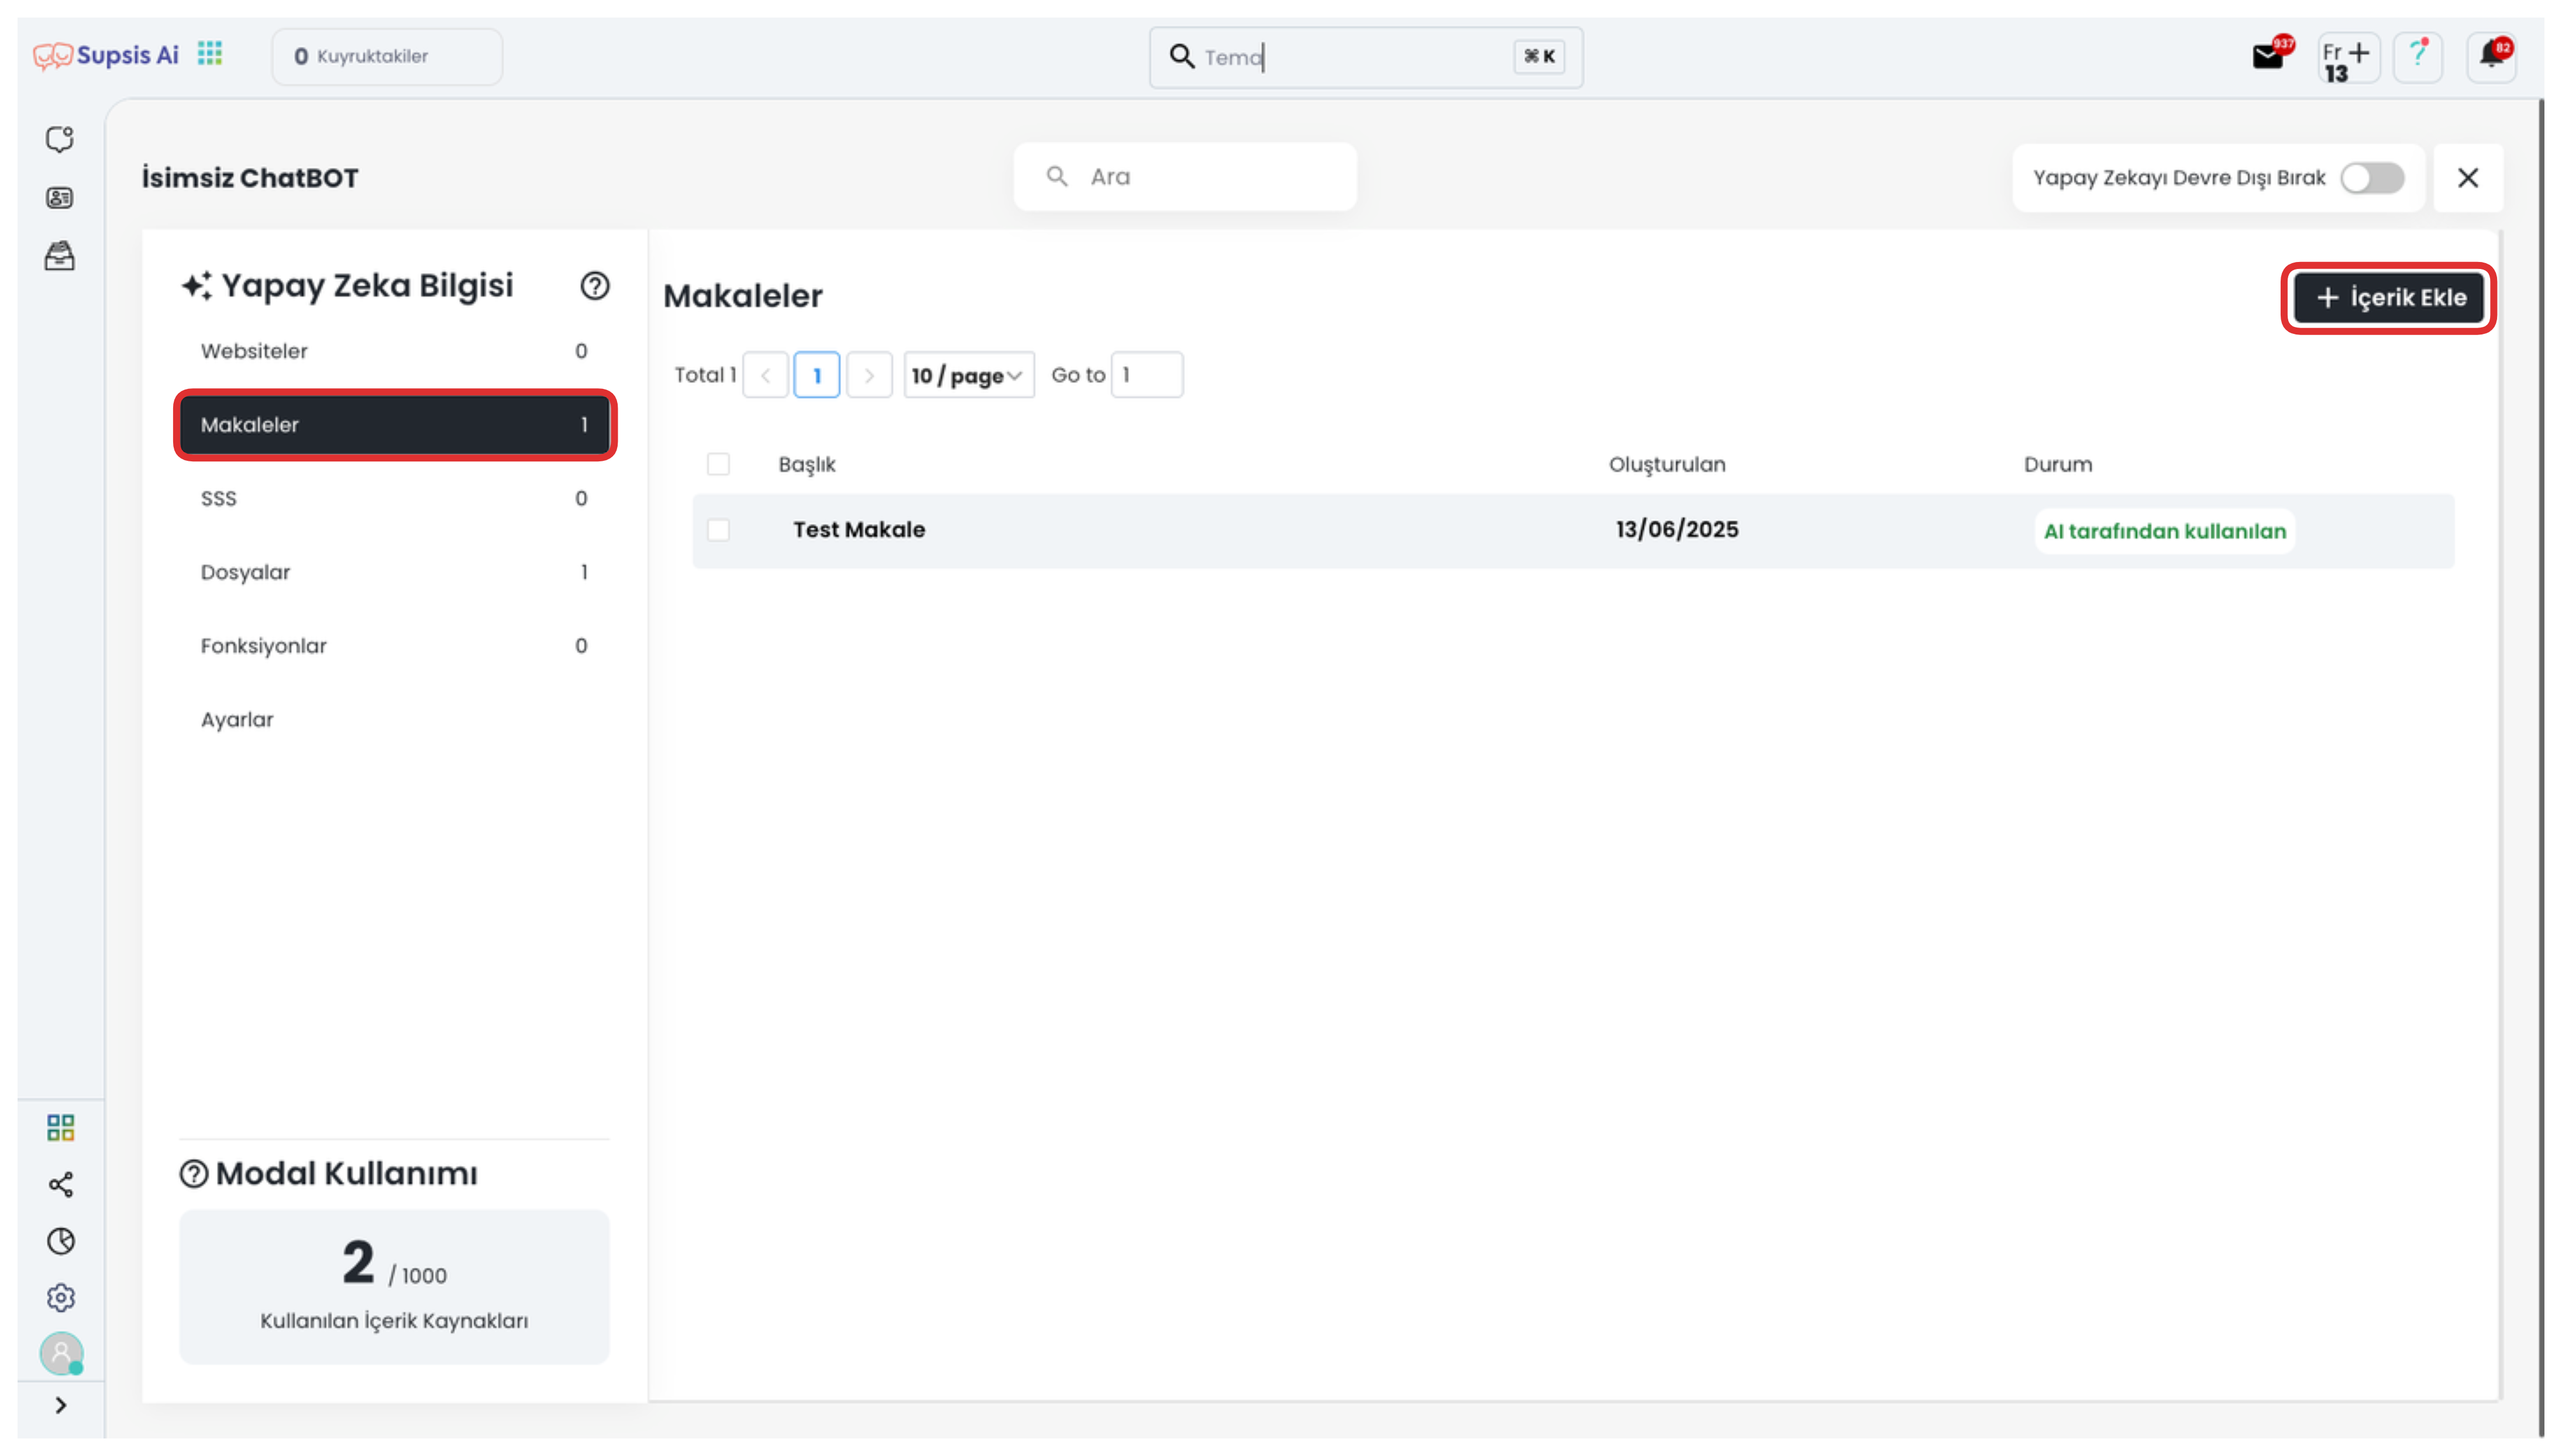2562x1456 pixels.
Task: Open the SSS section
Action: 394,498
